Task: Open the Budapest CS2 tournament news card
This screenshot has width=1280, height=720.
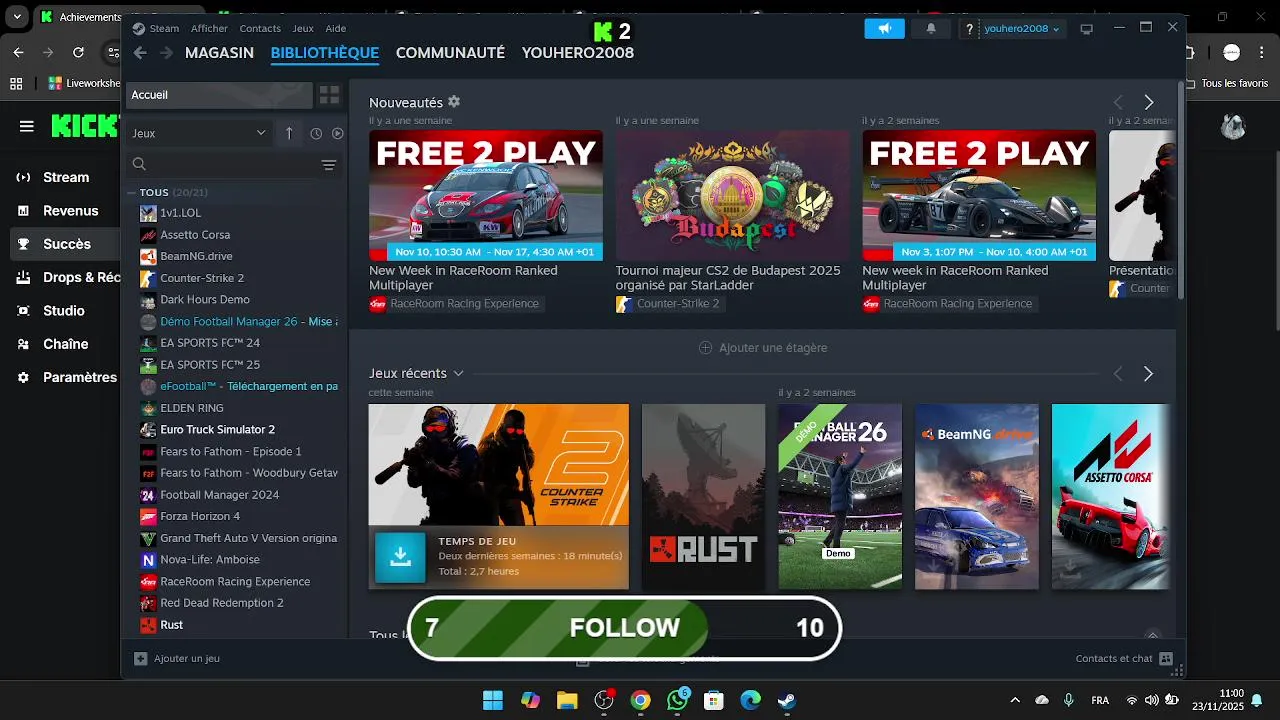Action: pos(732,195)
